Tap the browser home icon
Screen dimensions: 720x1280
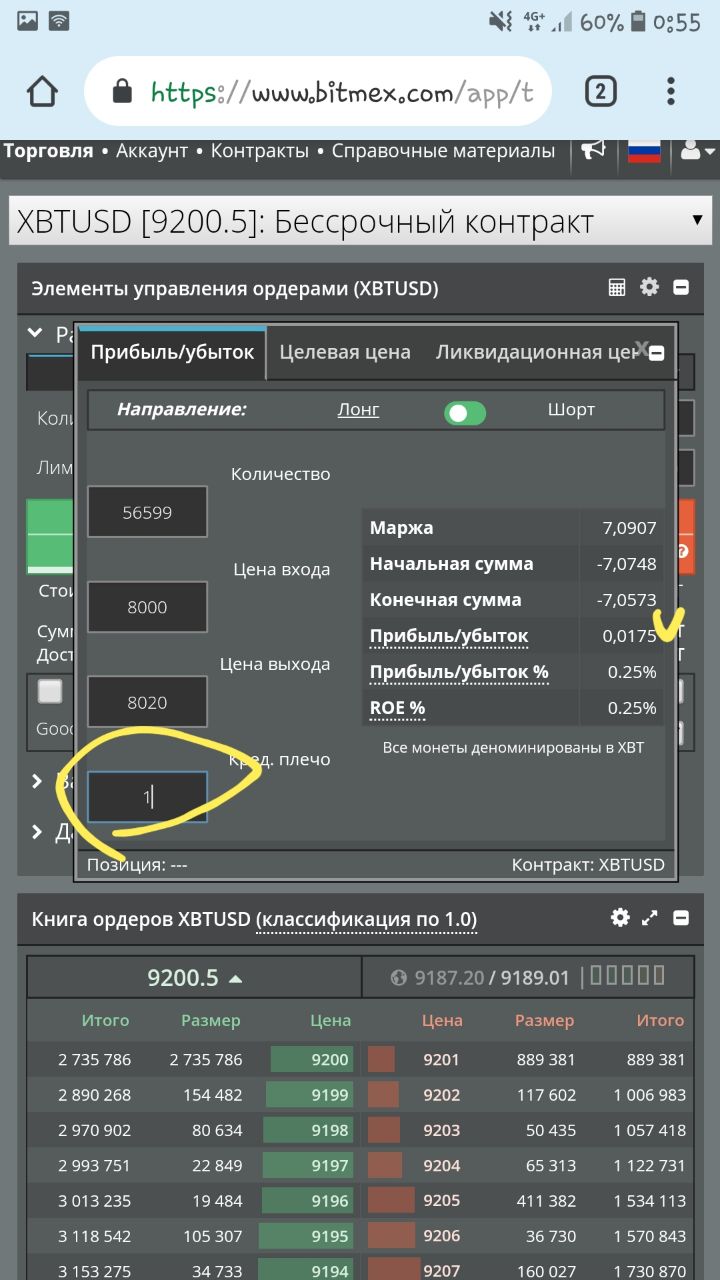pyautogui.click(x=42, y=92)
